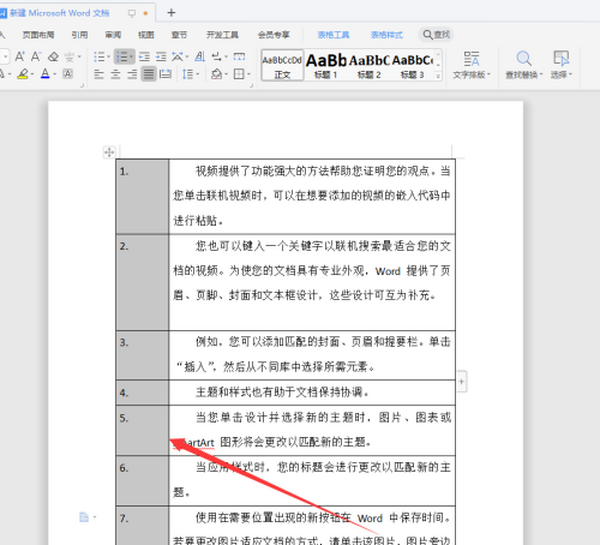Toggle the numbered list icon

click(x=122, y=57)
